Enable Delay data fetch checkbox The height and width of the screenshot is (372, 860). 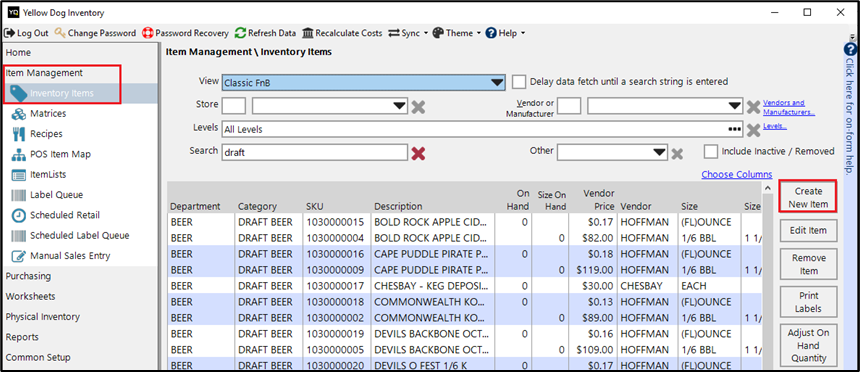click(x=519, y=82)
